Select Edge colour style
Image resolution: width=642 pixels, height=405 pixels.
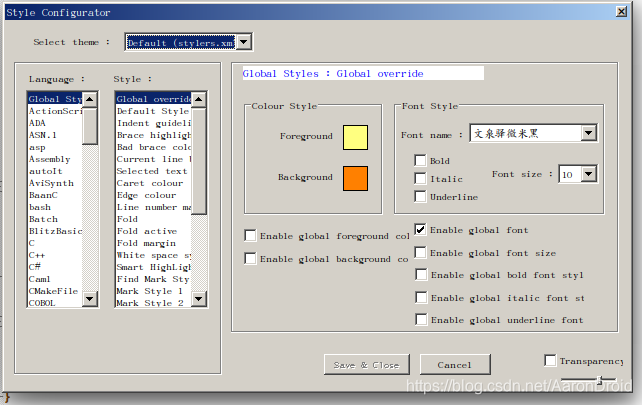click(154, 195)
